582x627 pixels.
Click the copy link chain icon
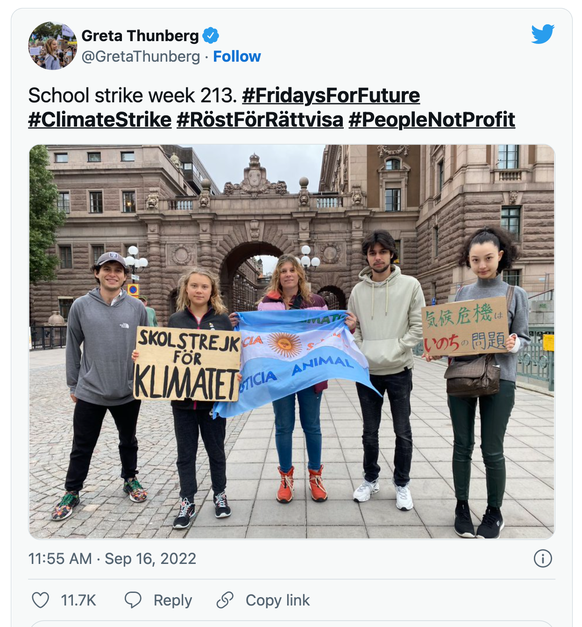pyautogui.click(x=225, y=600)
